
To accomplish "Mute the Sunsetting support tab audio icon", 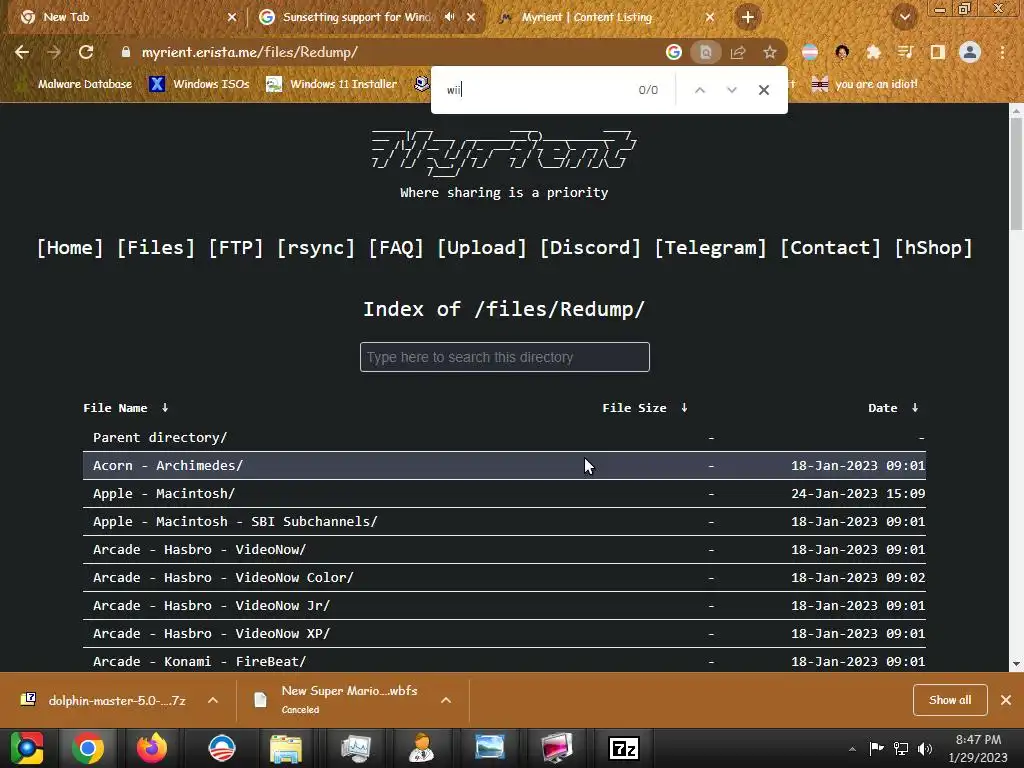I will (x=449, y=17).
